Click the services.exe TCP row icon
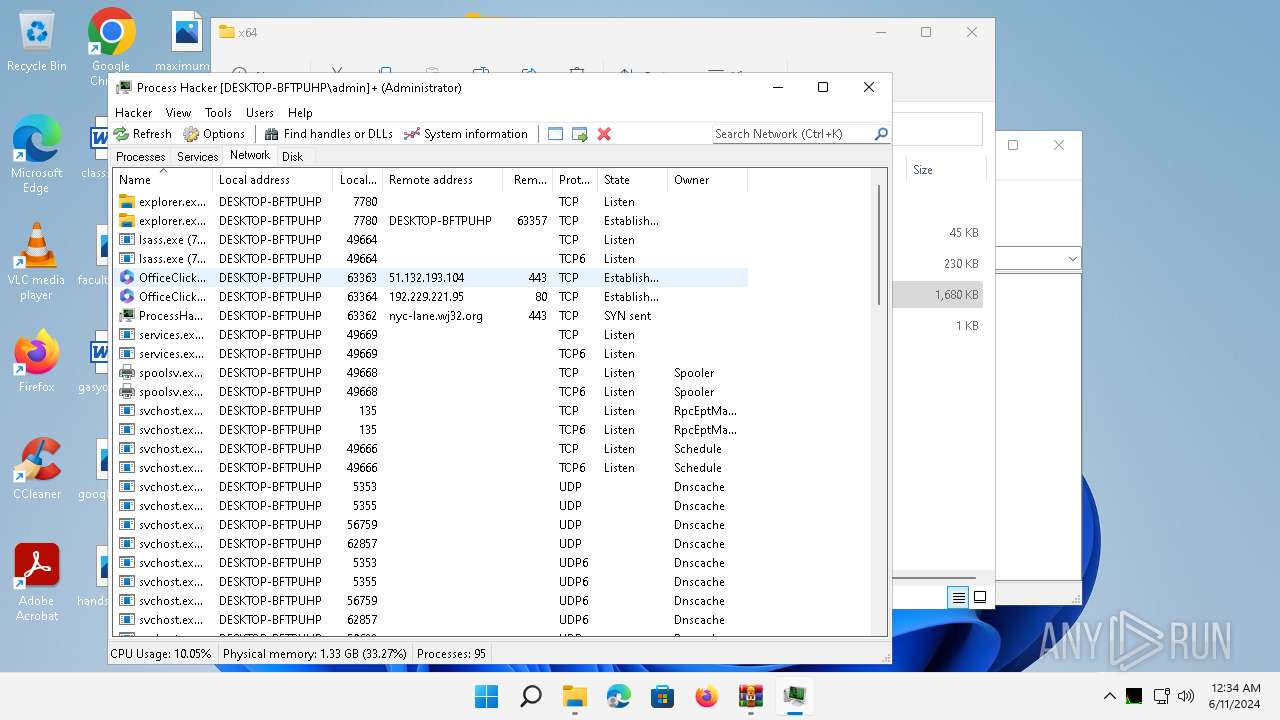The image size is (1280, 720). (x=127, y=335)
